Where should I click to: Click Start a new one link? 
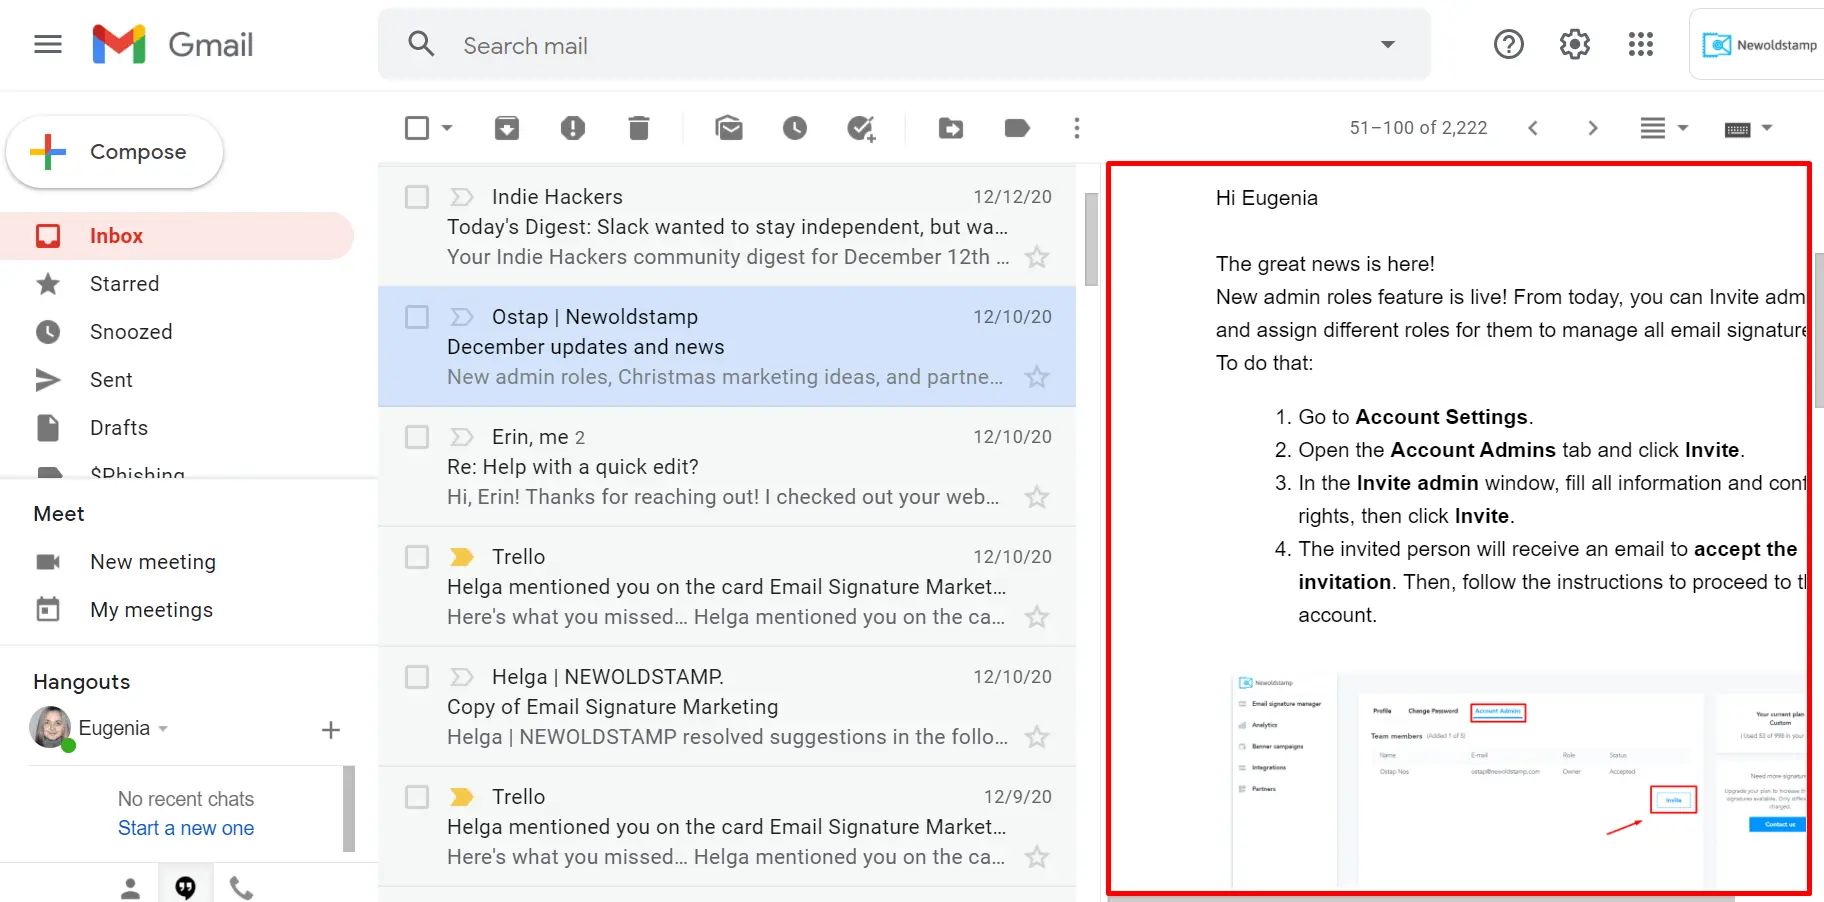(x=186, y=828)
